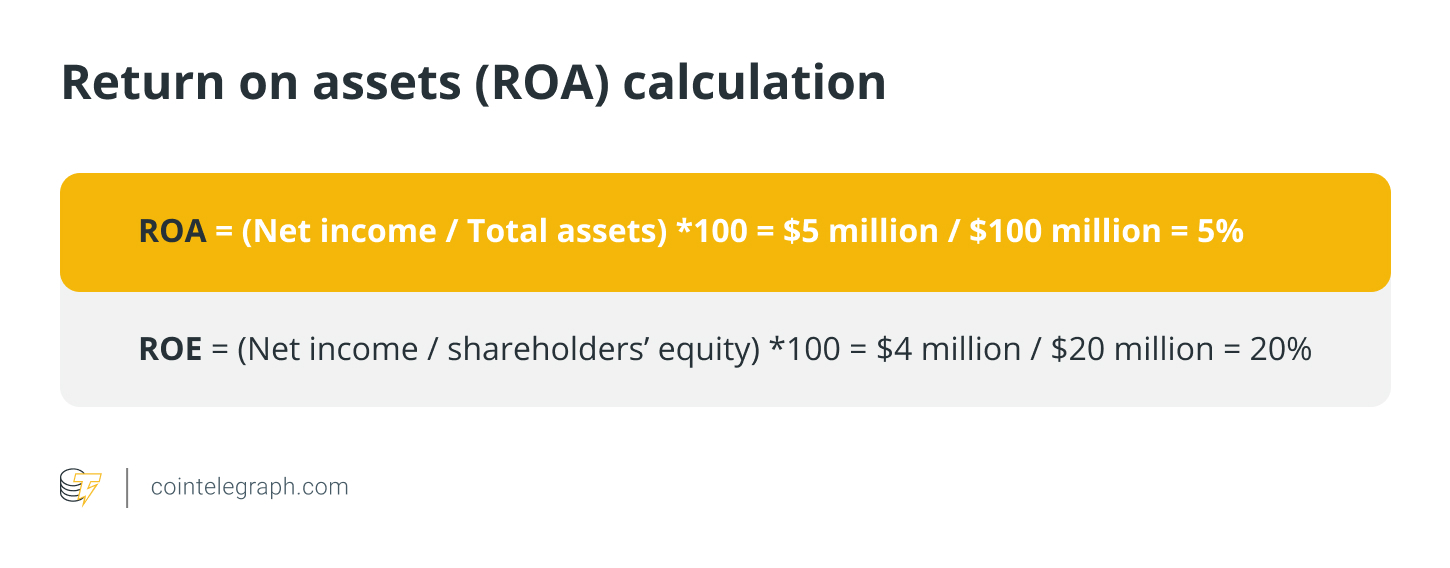Screen dimensions: 1450x568
Task: Select the bold ROA label
Action: pos(172,232)
